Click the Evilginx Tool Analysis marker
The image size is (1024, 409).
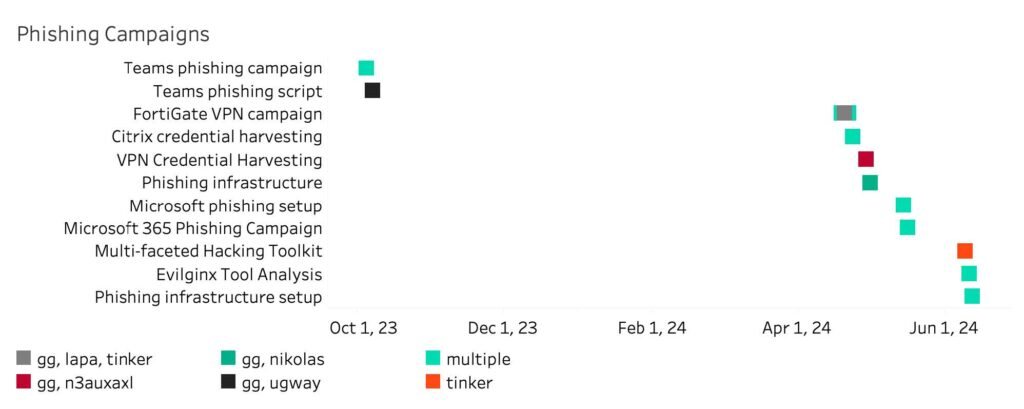click(x=968, y=273)
